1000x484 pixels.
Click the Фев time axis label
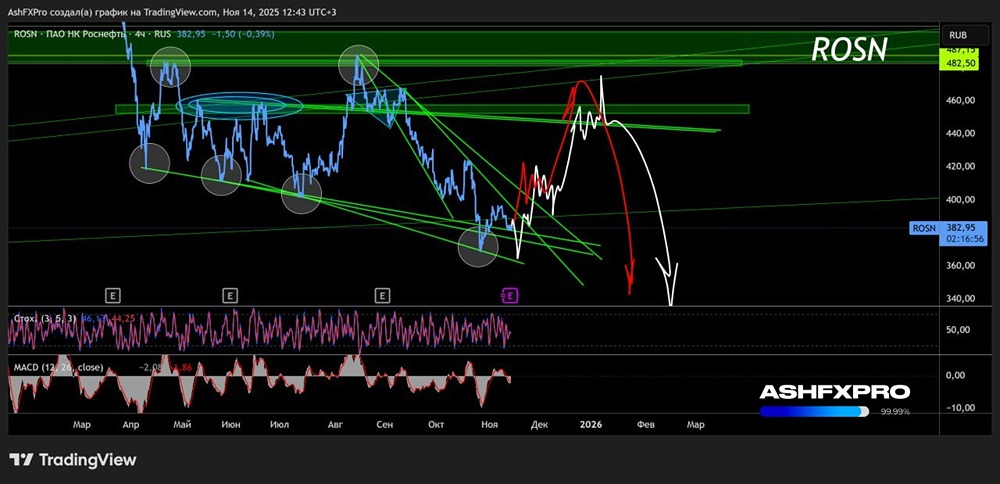(x=645, y=425)
